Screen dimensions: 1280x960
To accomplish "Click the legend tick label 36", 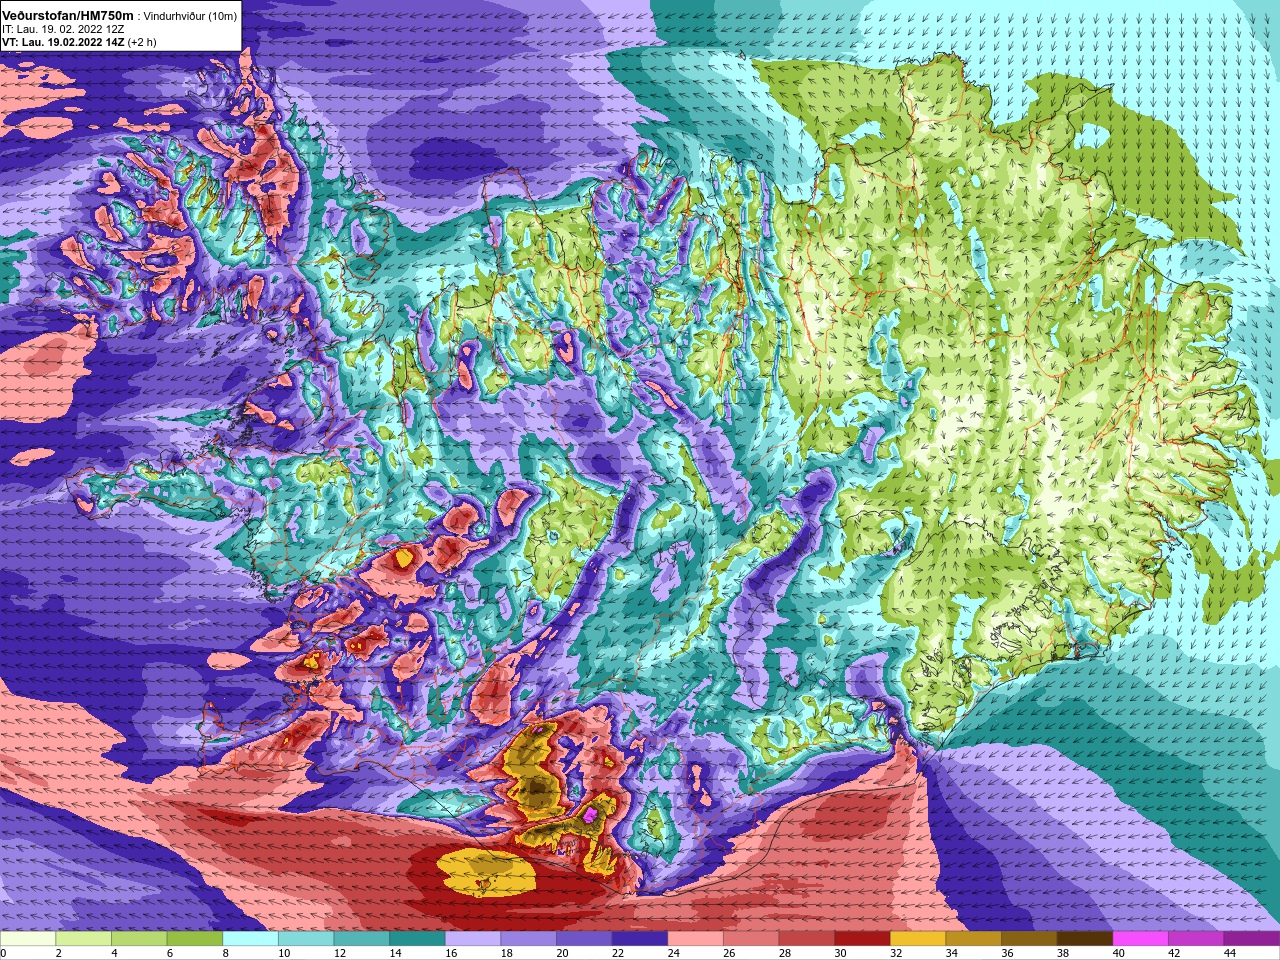I will click(1008, 953).
